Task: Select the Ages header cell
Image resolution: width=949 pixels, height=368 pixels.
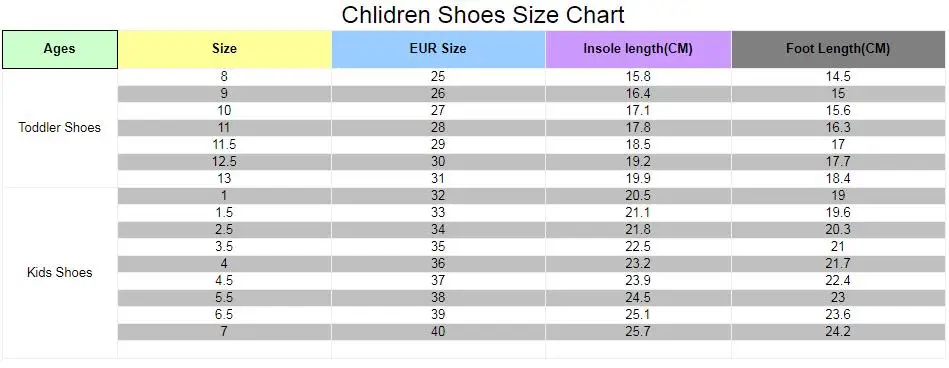Action: click(x=60, y=49)
